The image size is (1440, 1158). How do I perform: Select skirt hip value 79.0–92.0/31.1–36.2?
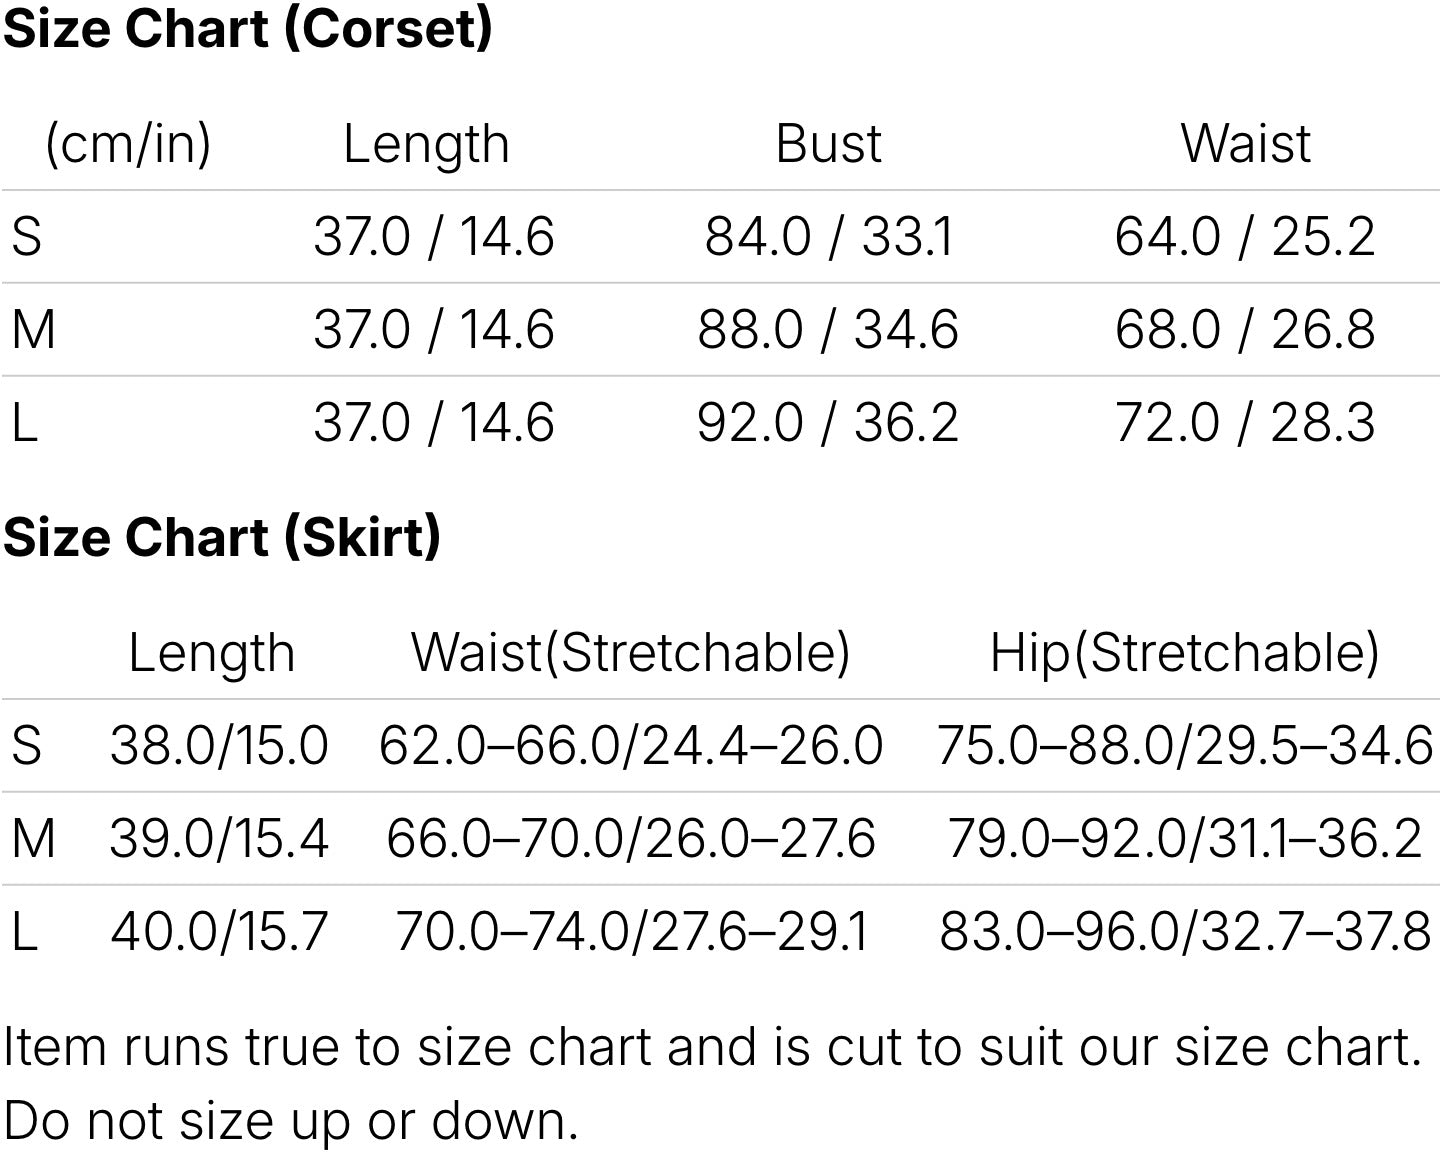1184,838
